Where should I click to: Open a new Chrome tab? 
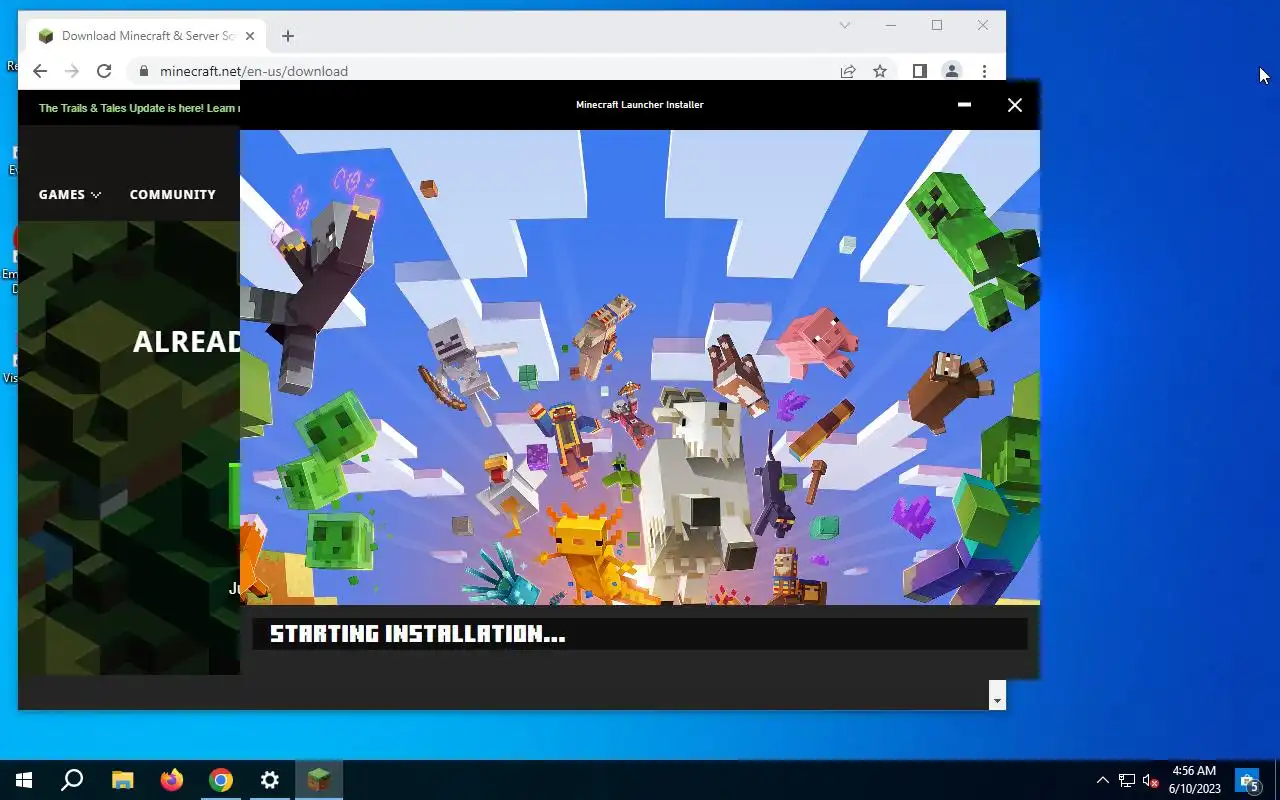[288, 36]
